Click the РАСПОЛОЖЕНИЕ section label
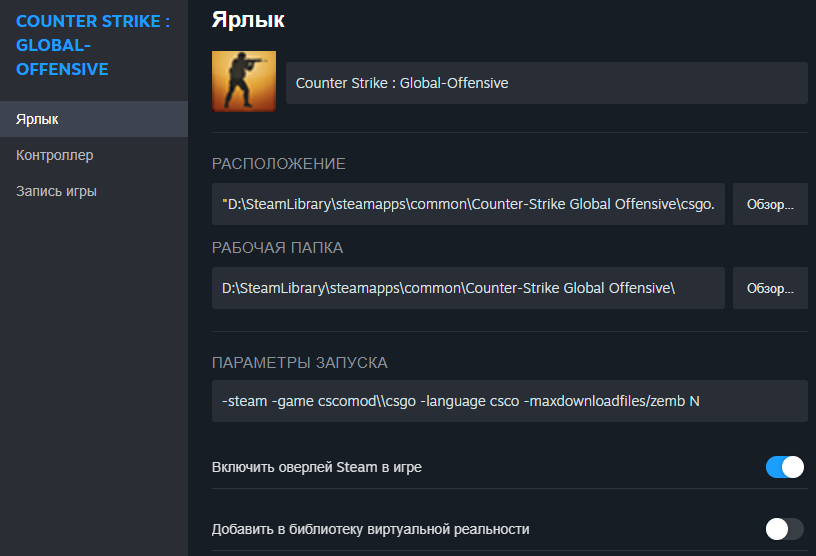Viewport: 816px width, 556px height. 279,164
